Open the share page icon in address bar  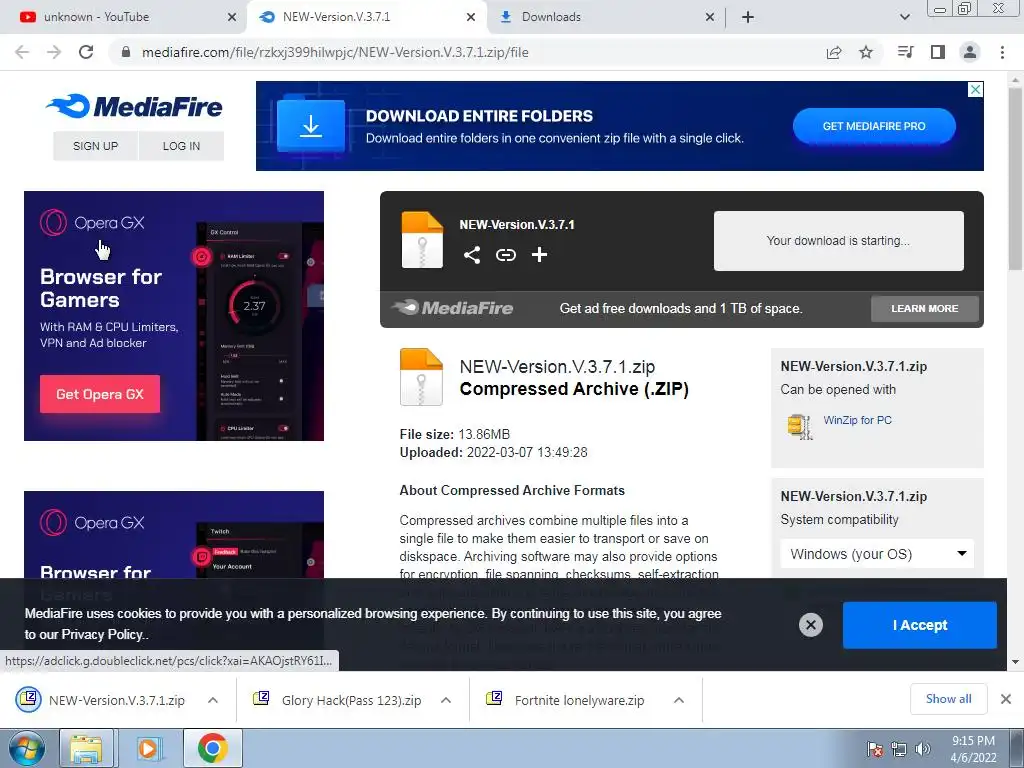pyautogui.click(x=834, y=52)
